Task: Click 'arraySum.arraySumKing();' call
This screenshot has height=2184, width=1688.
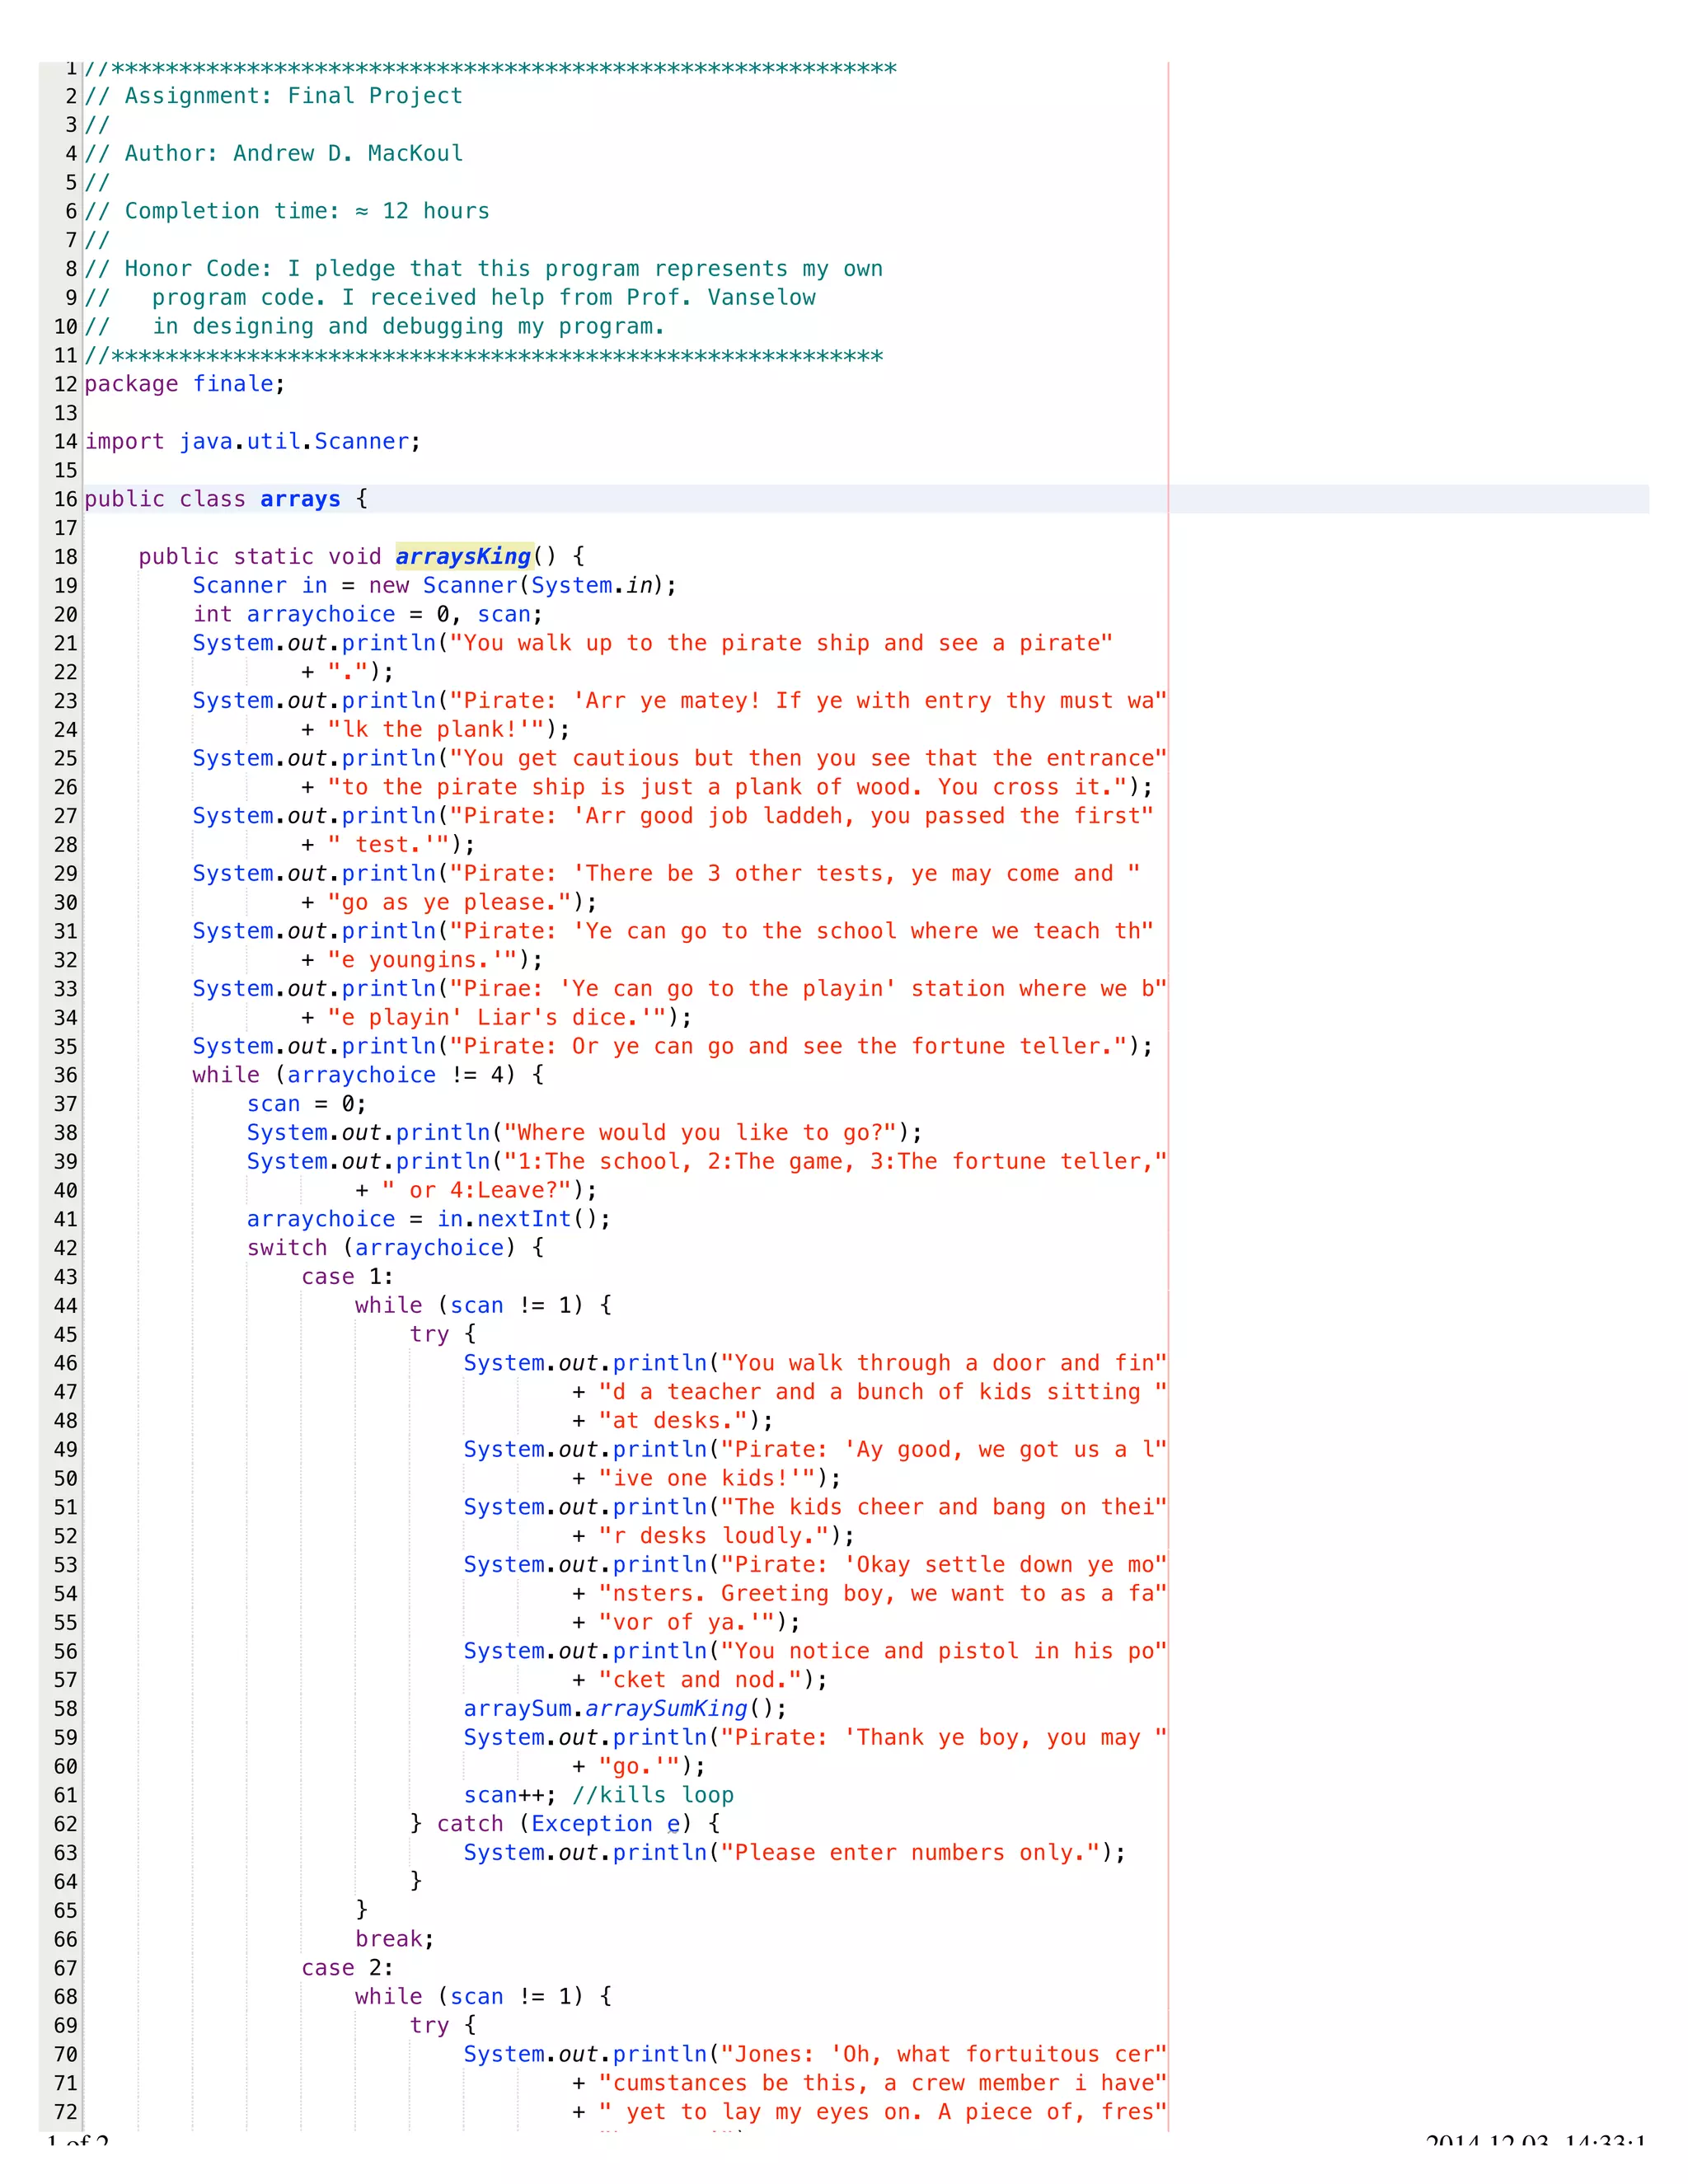Action: [625, 1709]
